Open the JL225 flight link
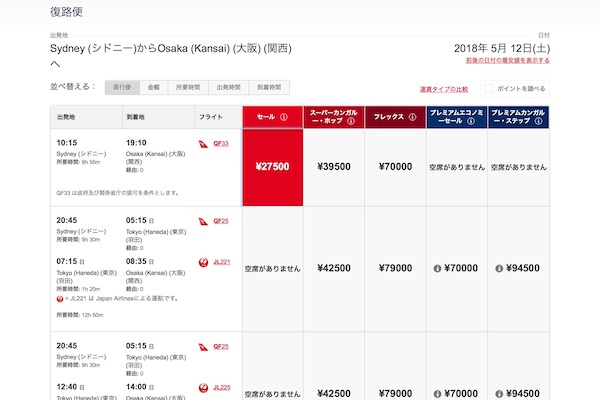This screenshot has width=600, height=400. pyautogui.click(x=222, y=387)
